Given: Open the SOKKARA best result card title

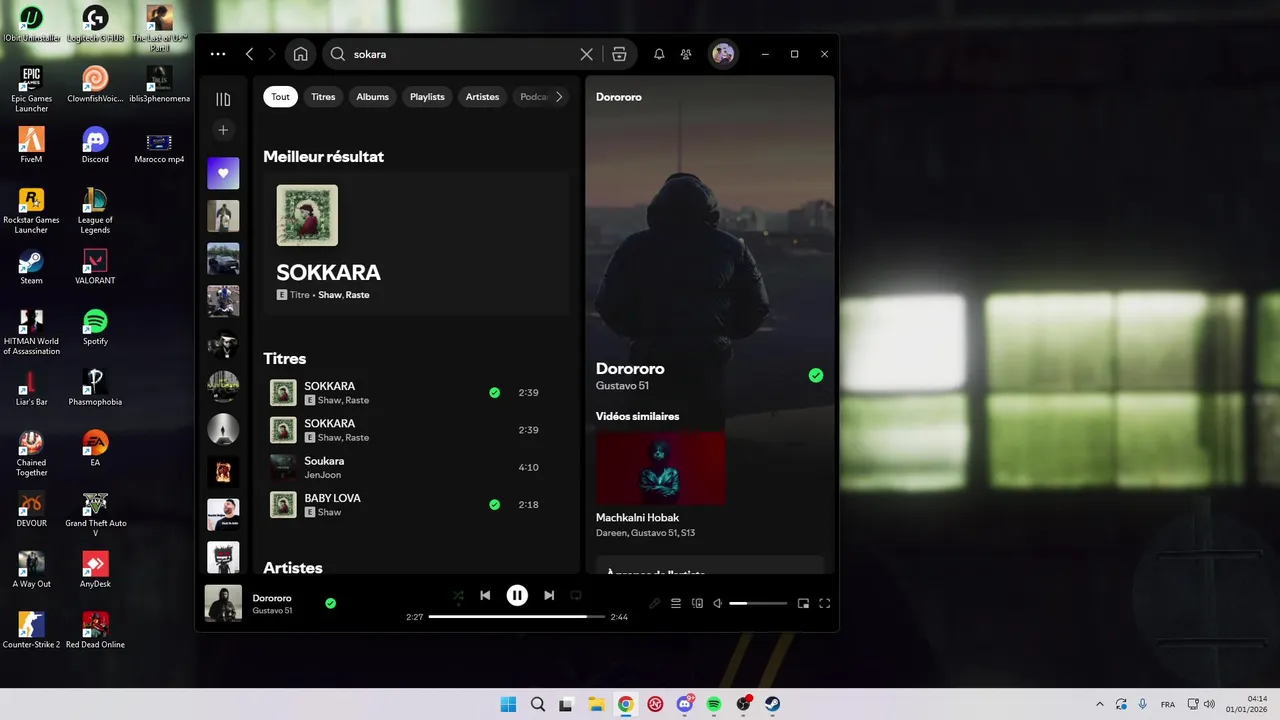Looking at the screenshot, I should (x=329, y=273).
